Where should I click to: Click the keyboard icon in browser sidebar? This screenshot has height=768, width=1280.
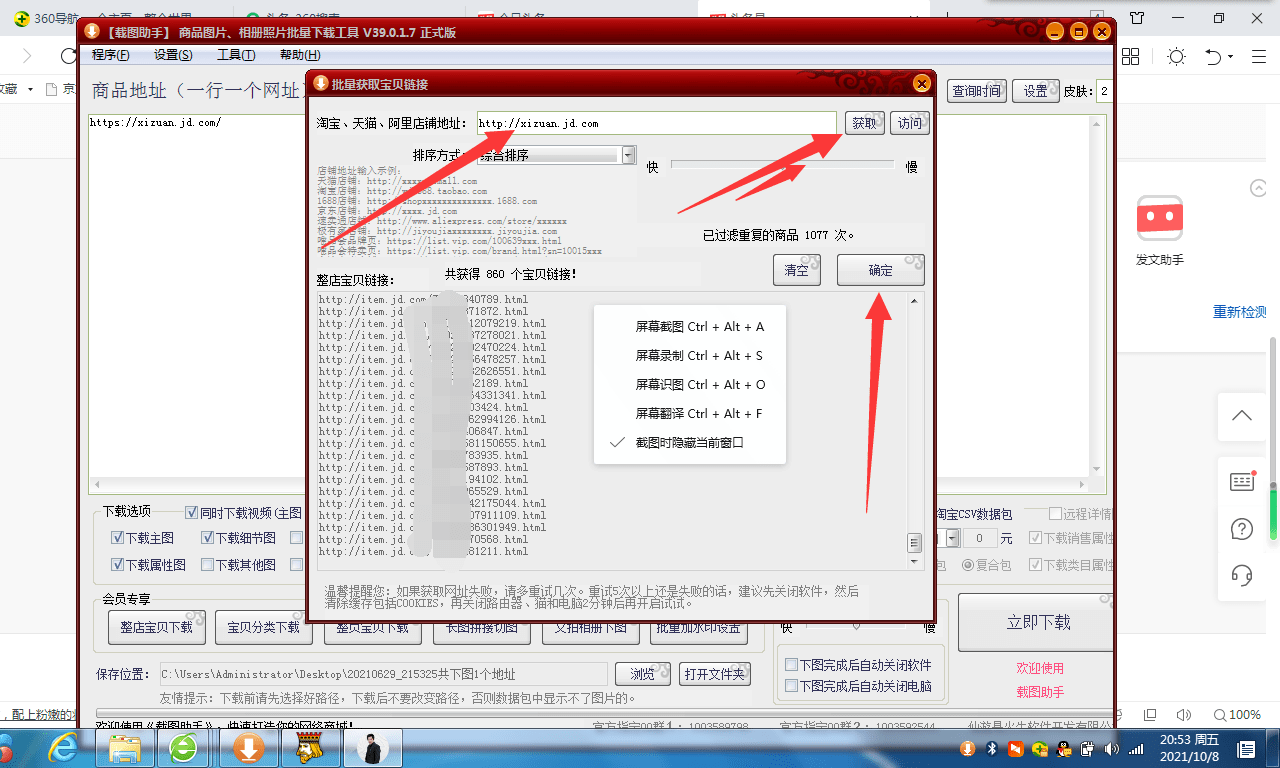pos(1242,482)
